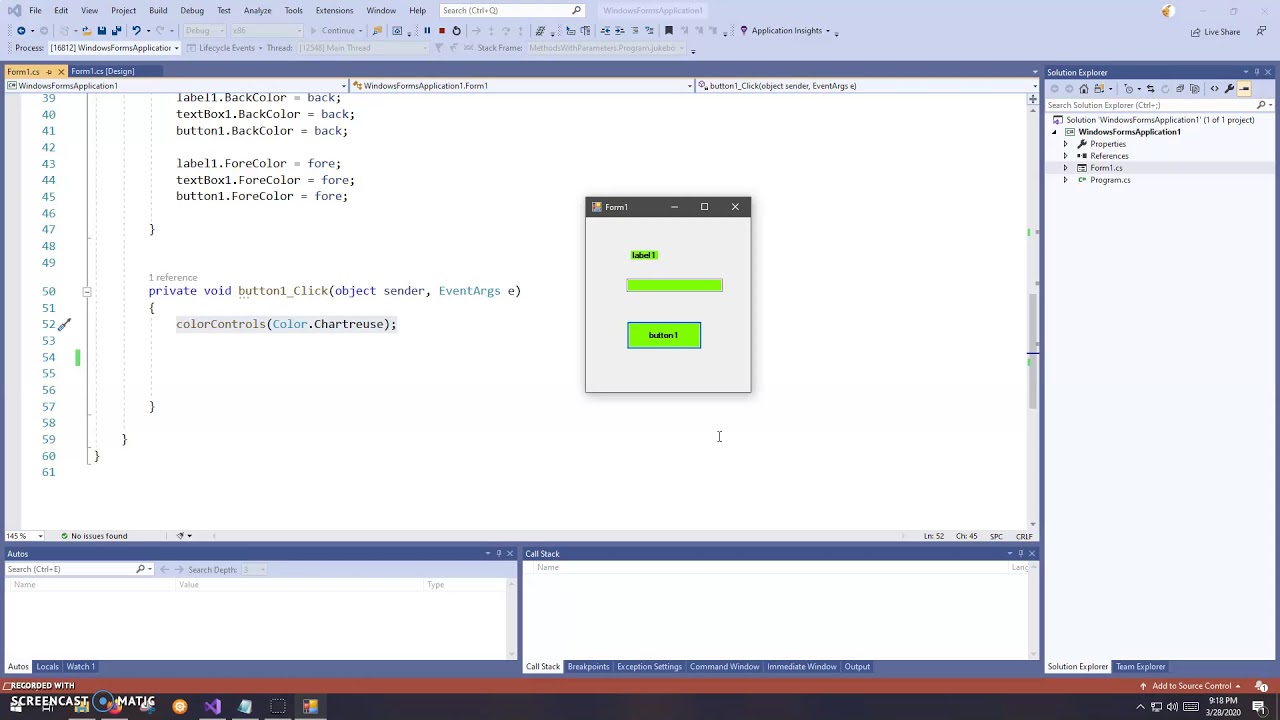Open View Code icon in Solution Explorer
Image resolution: width=1280 pixels, height=720 pixels.
[x=1214, y=88]
